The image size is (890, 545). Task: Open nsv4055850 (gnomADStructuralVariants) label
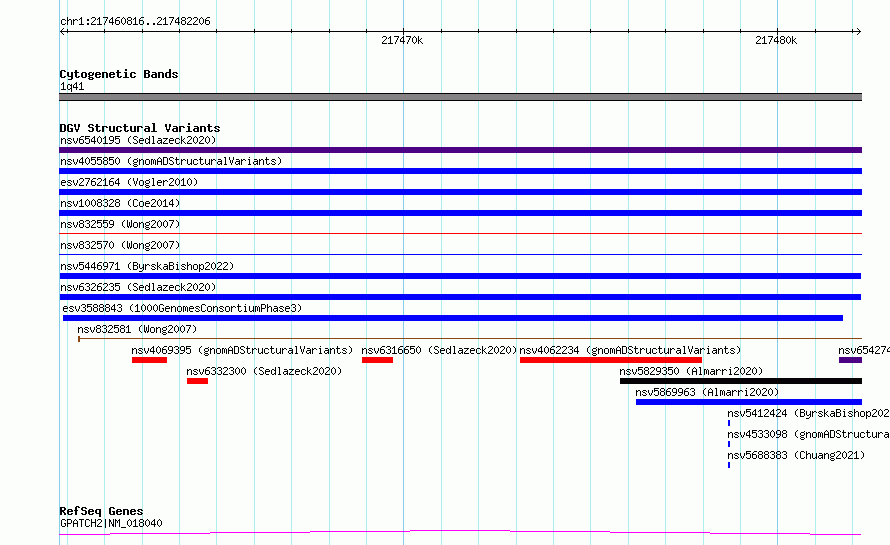click(x=171, y=161)
